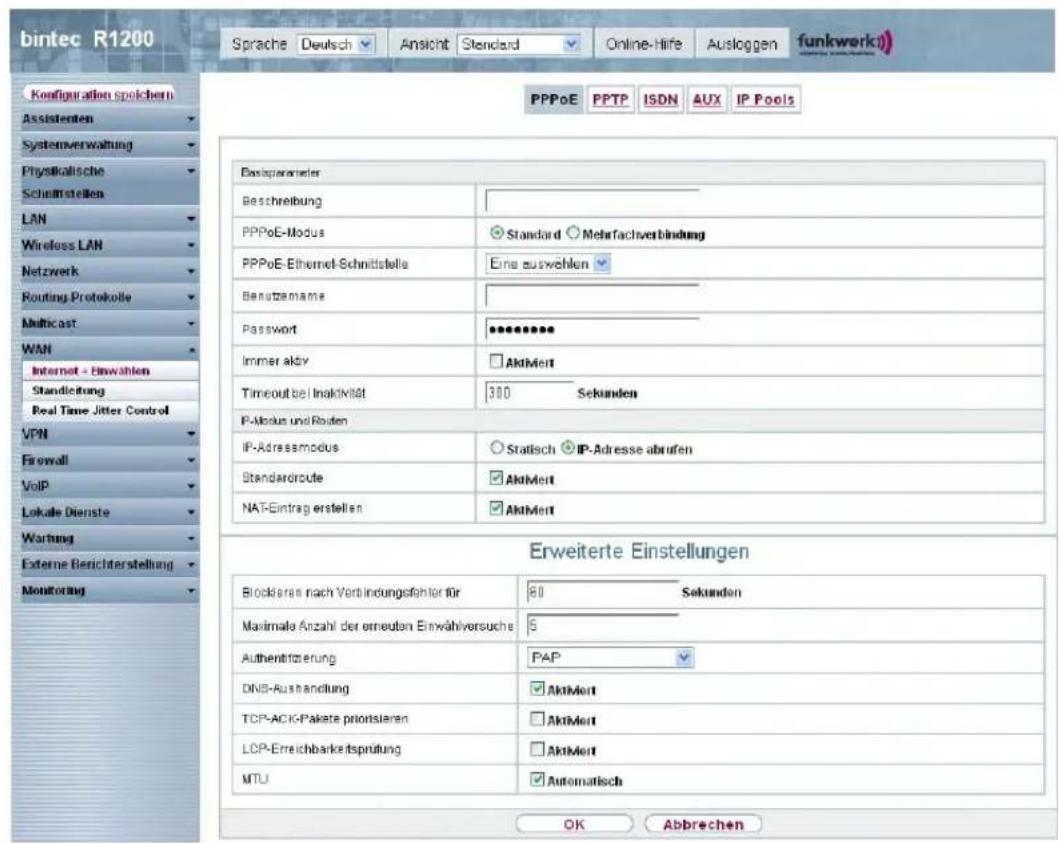
Task: Open PPPoE-Ethernet-Schnittstelle dropdown
Action: 548,263
